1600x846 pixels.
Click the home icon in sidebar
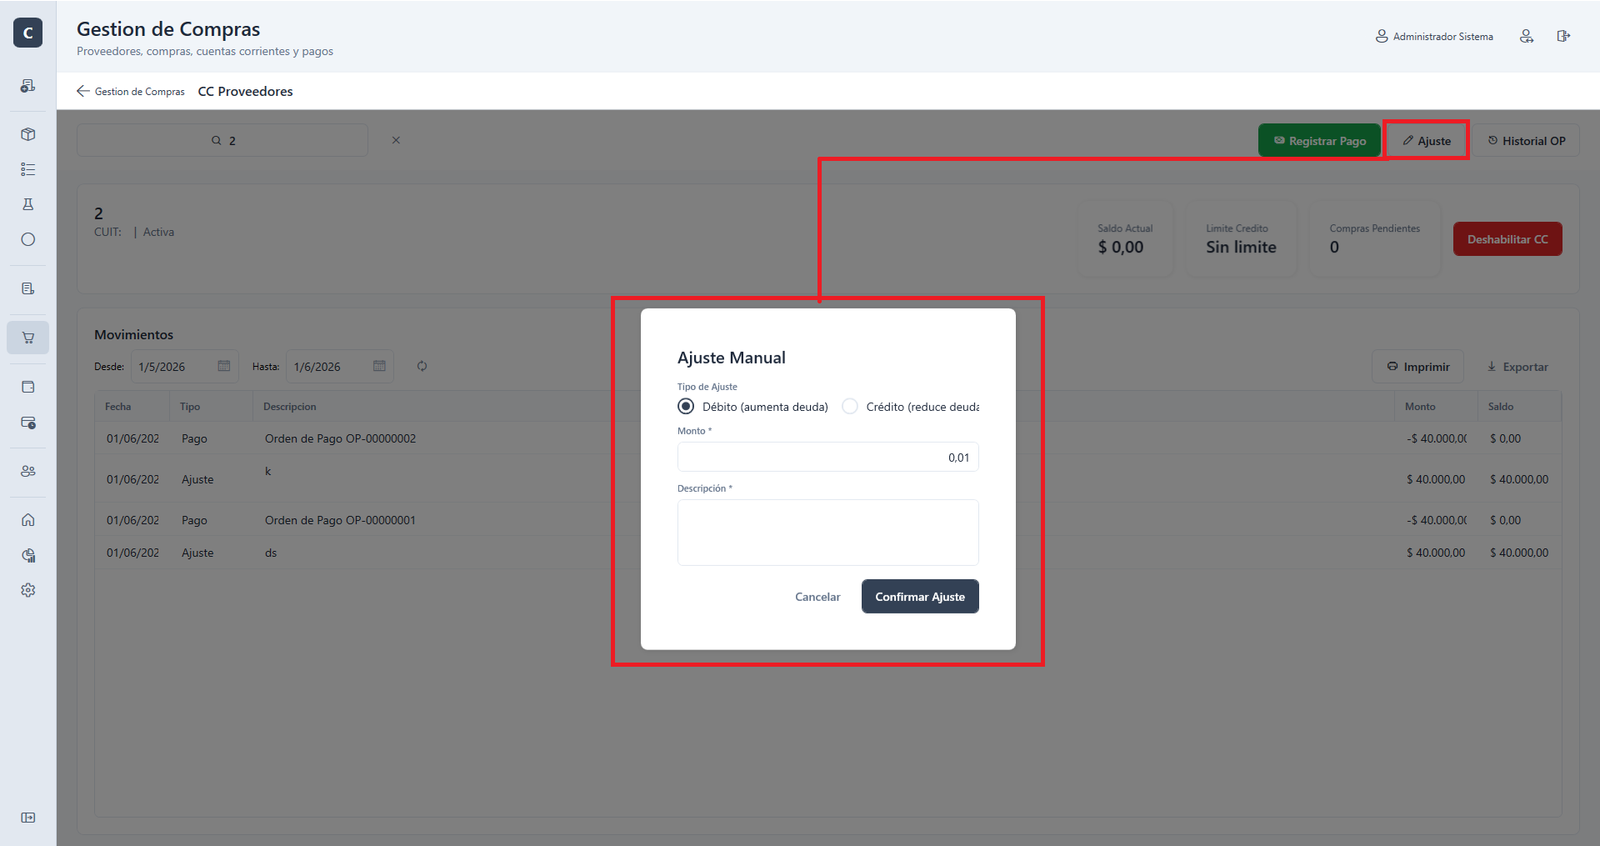28,520
